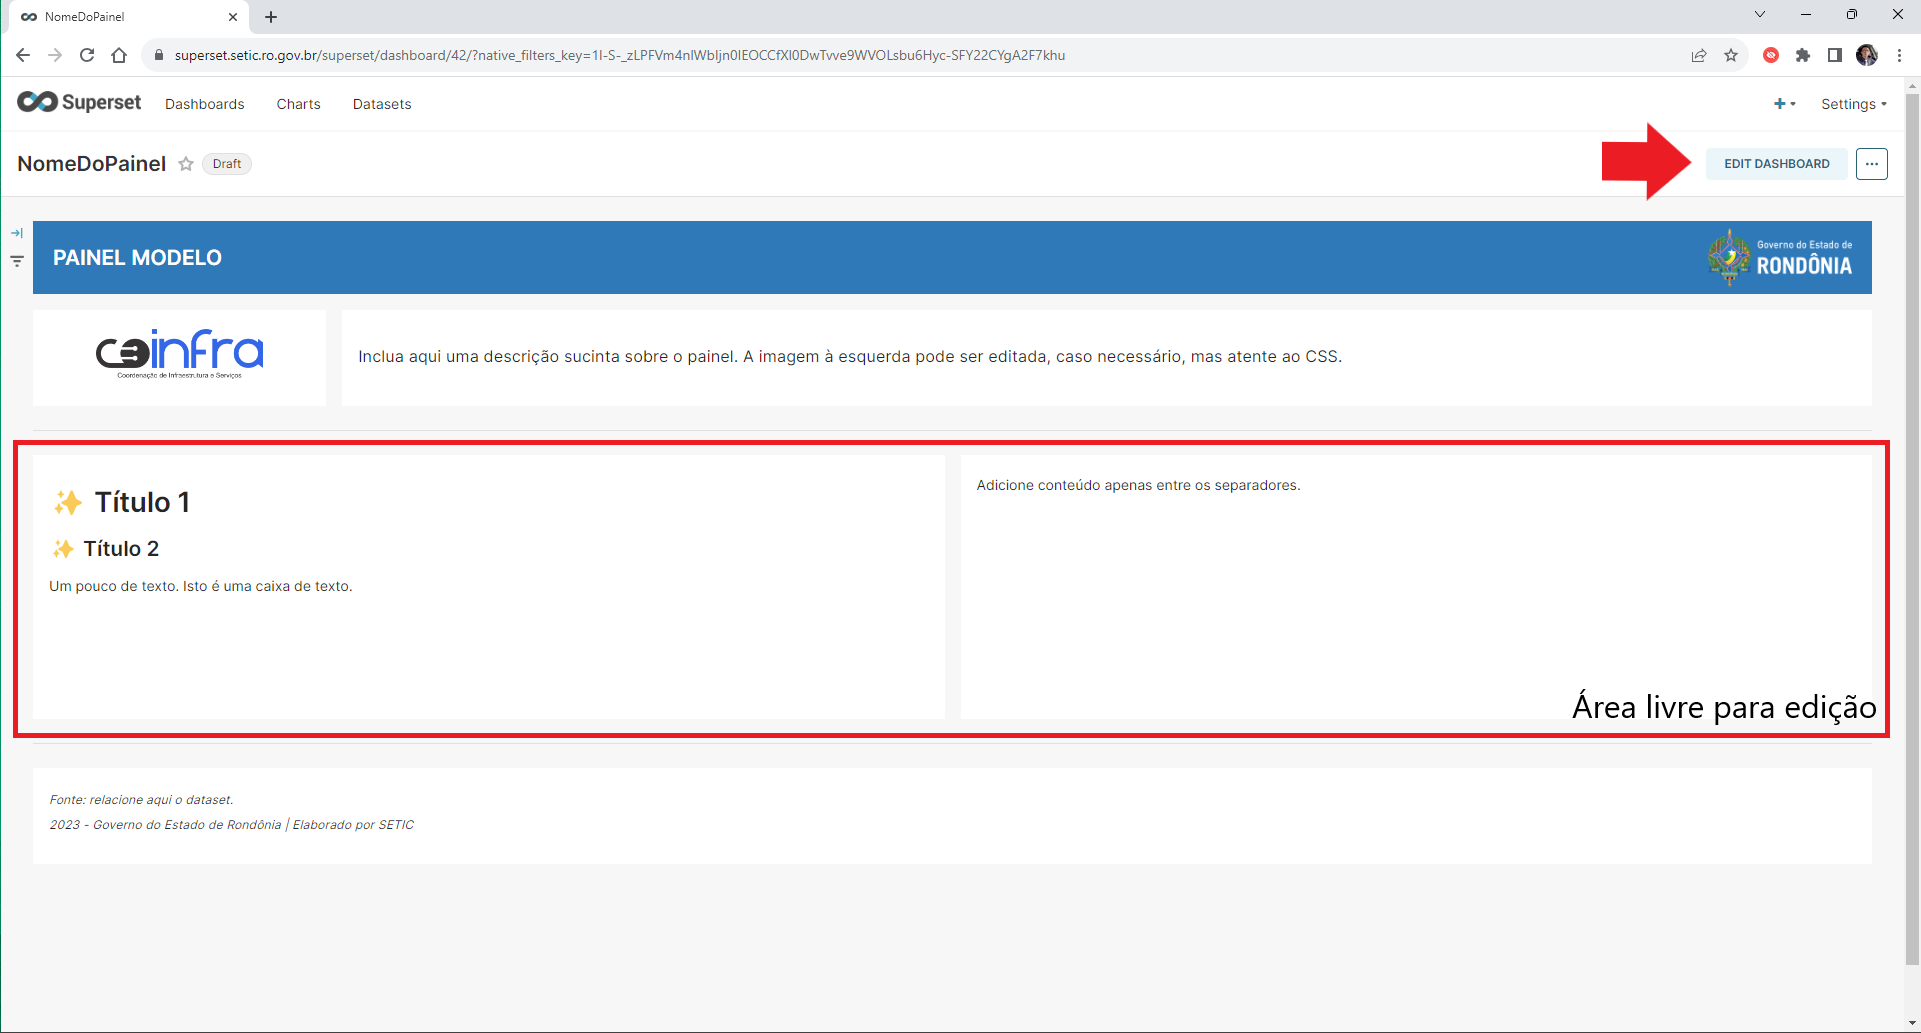
Task: Go to Dashboards in the top menu
Action: click(x=205, y=104)
